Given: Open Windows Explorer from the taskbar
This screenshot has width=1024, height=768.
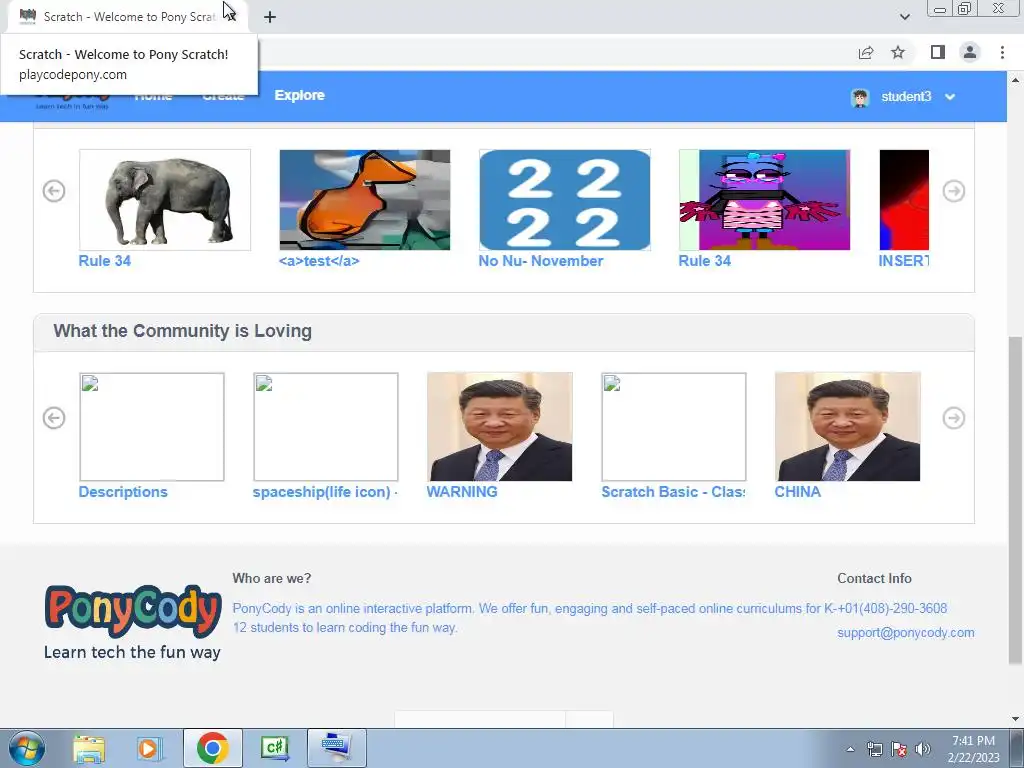Looking at the screenshot, I should 89,748.
